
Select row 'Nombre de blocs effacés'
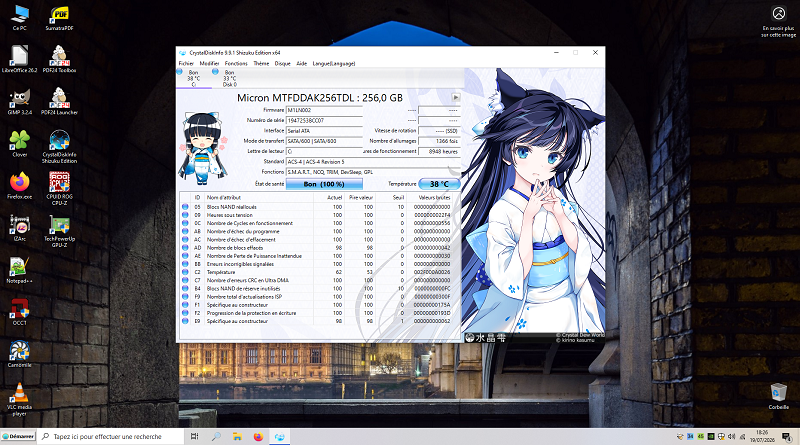coord(315,248)
